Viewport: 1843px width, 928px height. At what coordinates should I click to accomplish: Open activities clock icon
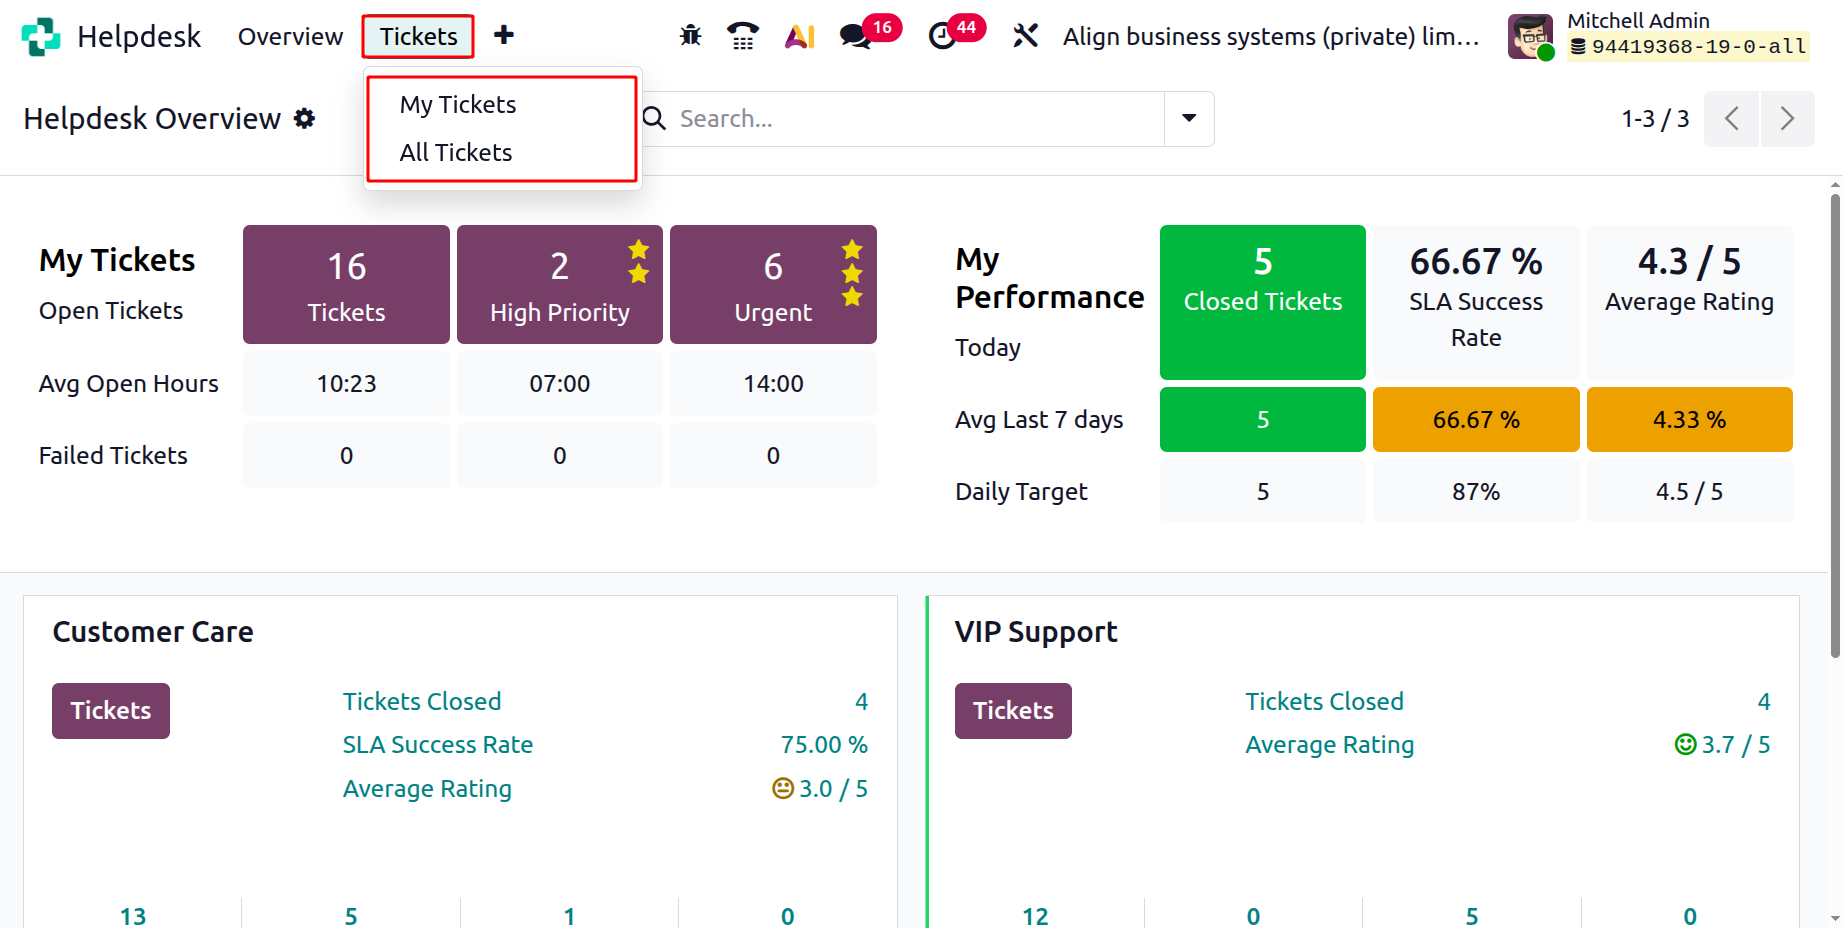click(x=942, y=36)
